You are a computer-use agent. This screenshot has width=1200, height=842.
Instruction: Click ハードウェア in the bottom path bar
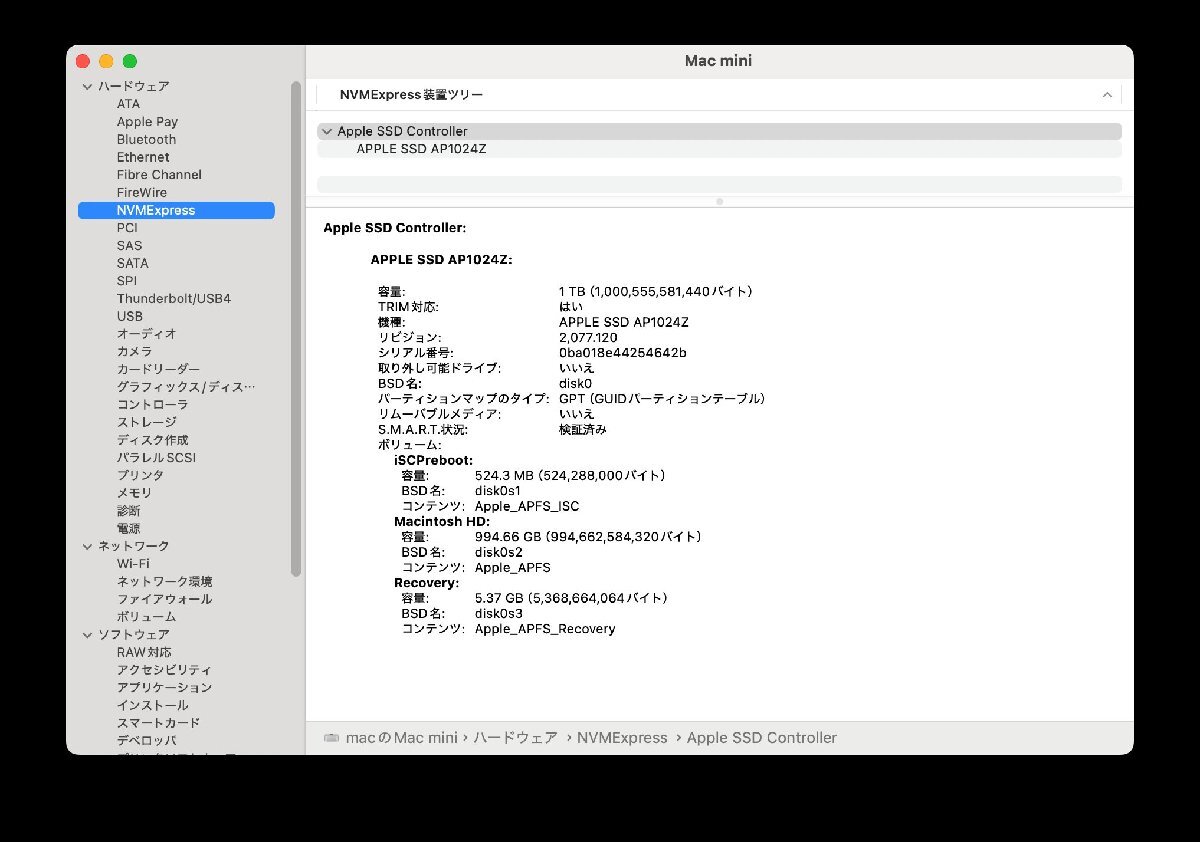[515, 738]
